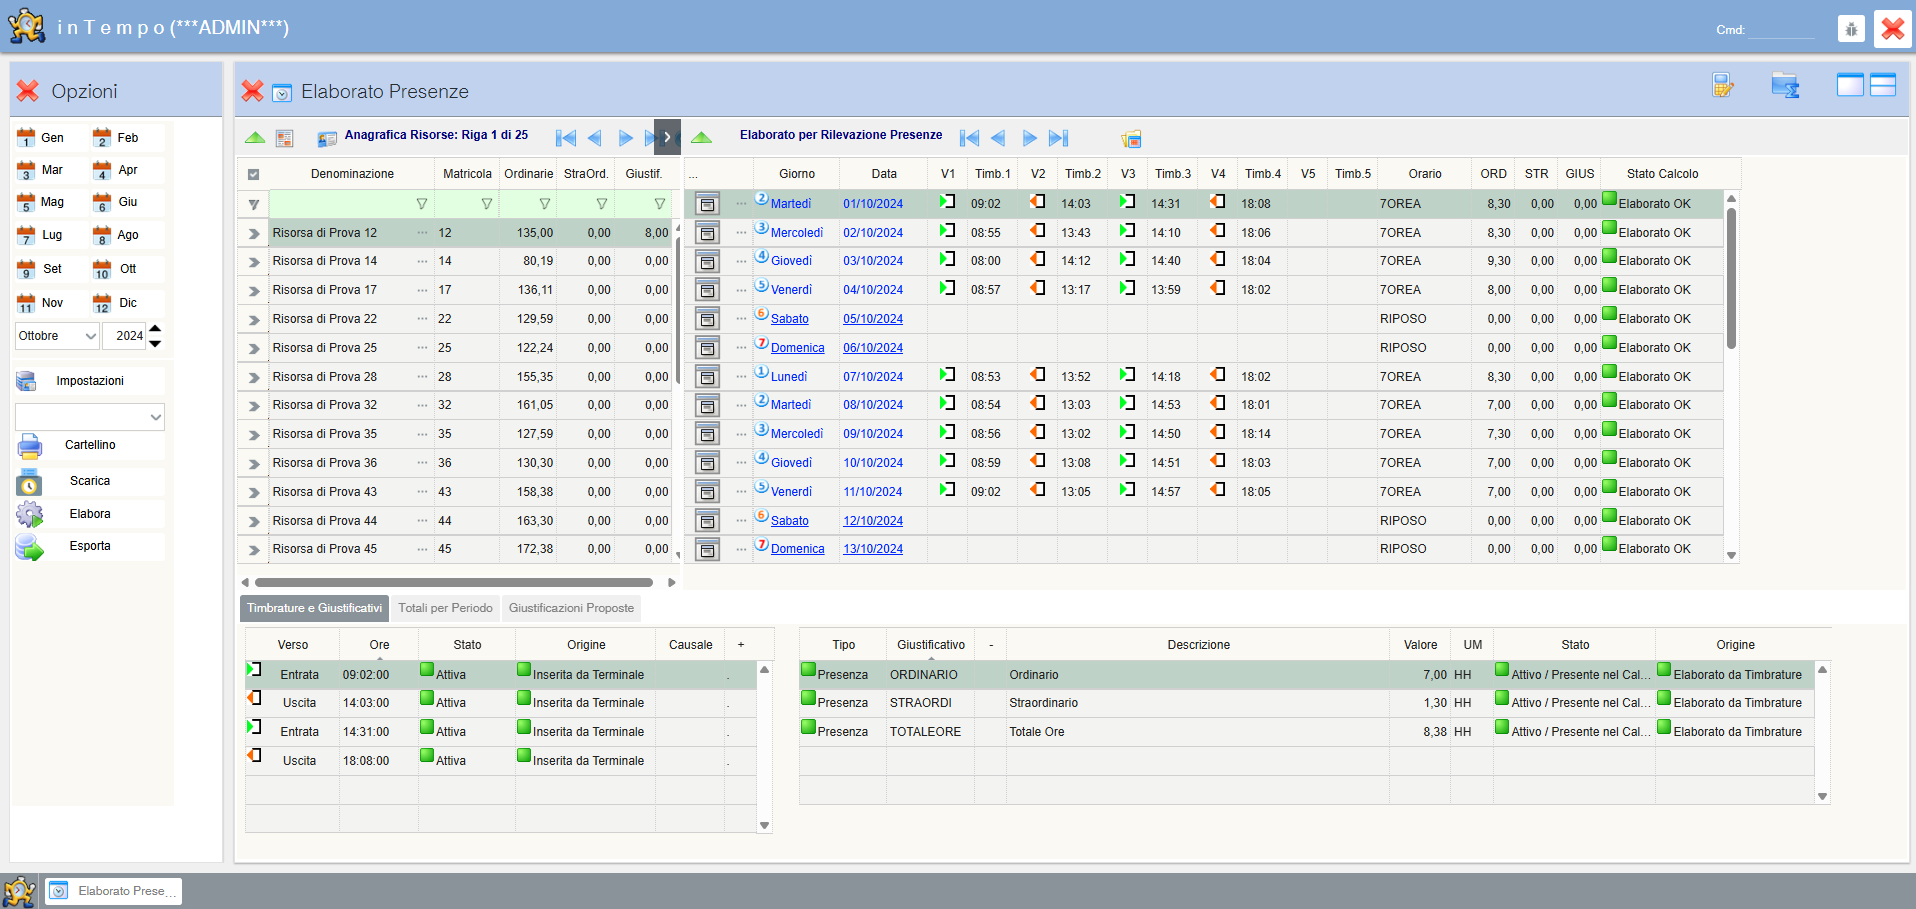Click the calendar folder icon beside Elaborato navigation
Screen dimensions: 1916x909
[x=1131, y=139]
